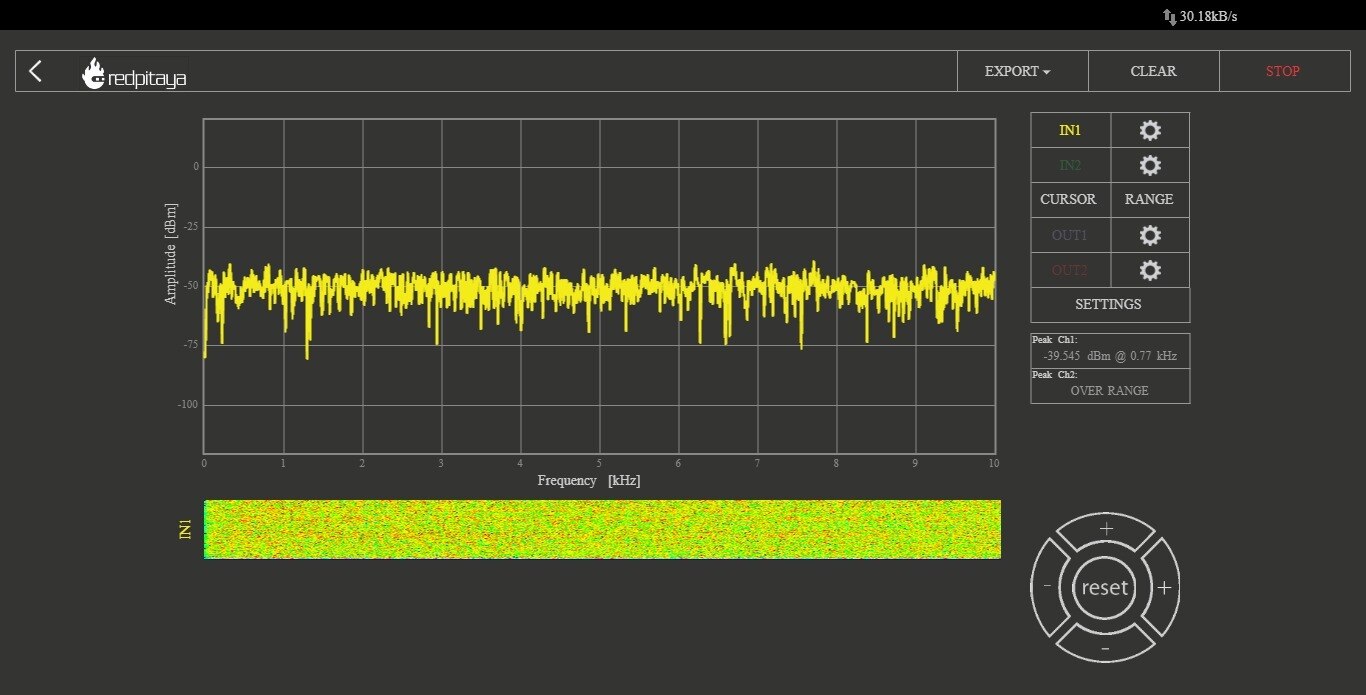Open the RANGE options panel
This screenshot has width=1366, height=695.
point(1149,199)
